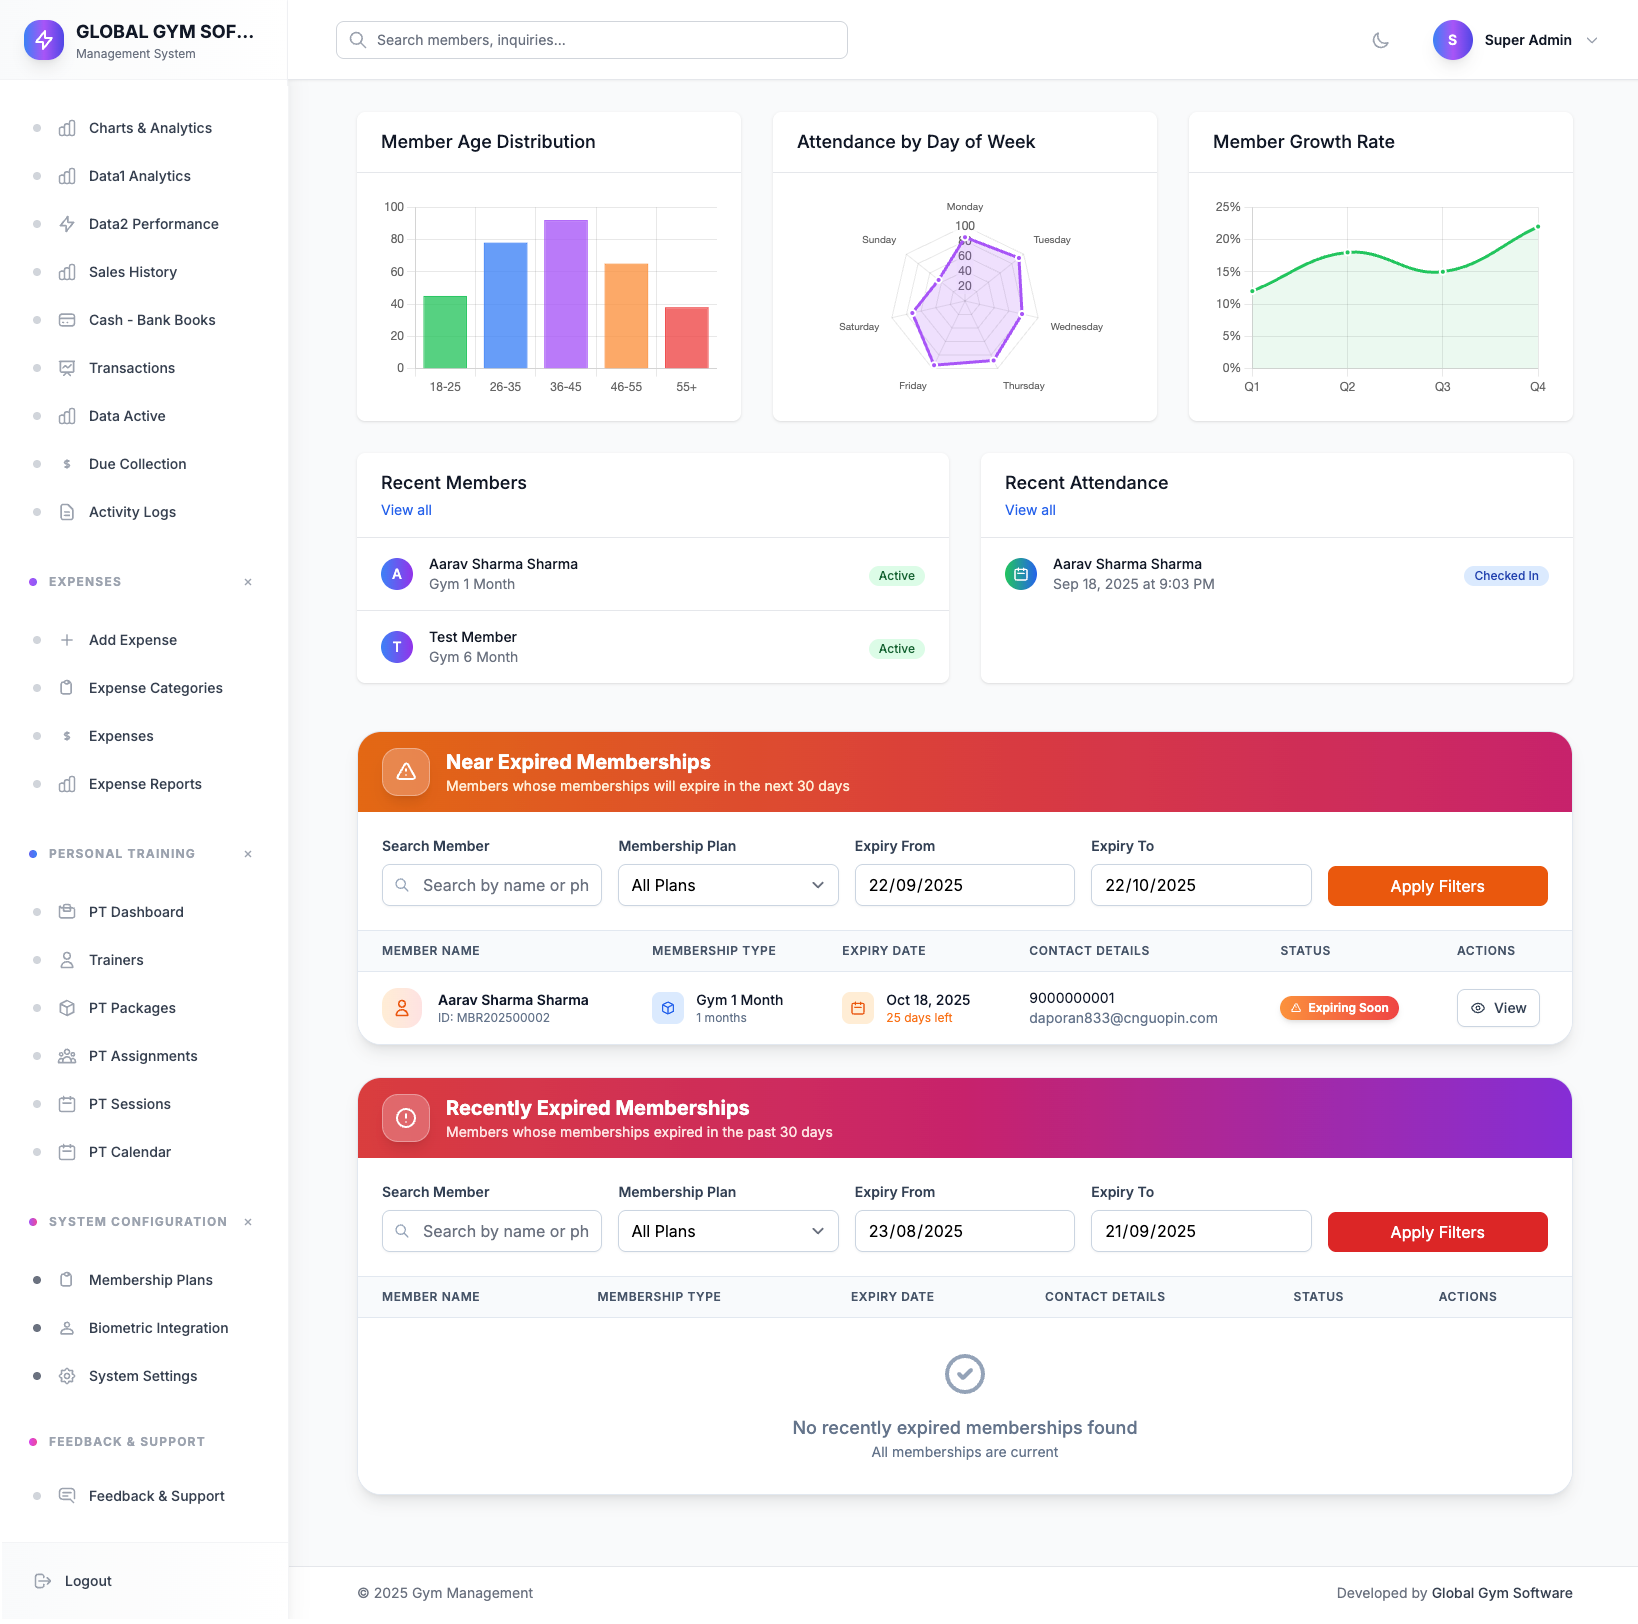Select the Add Expense plus icon

66,640
